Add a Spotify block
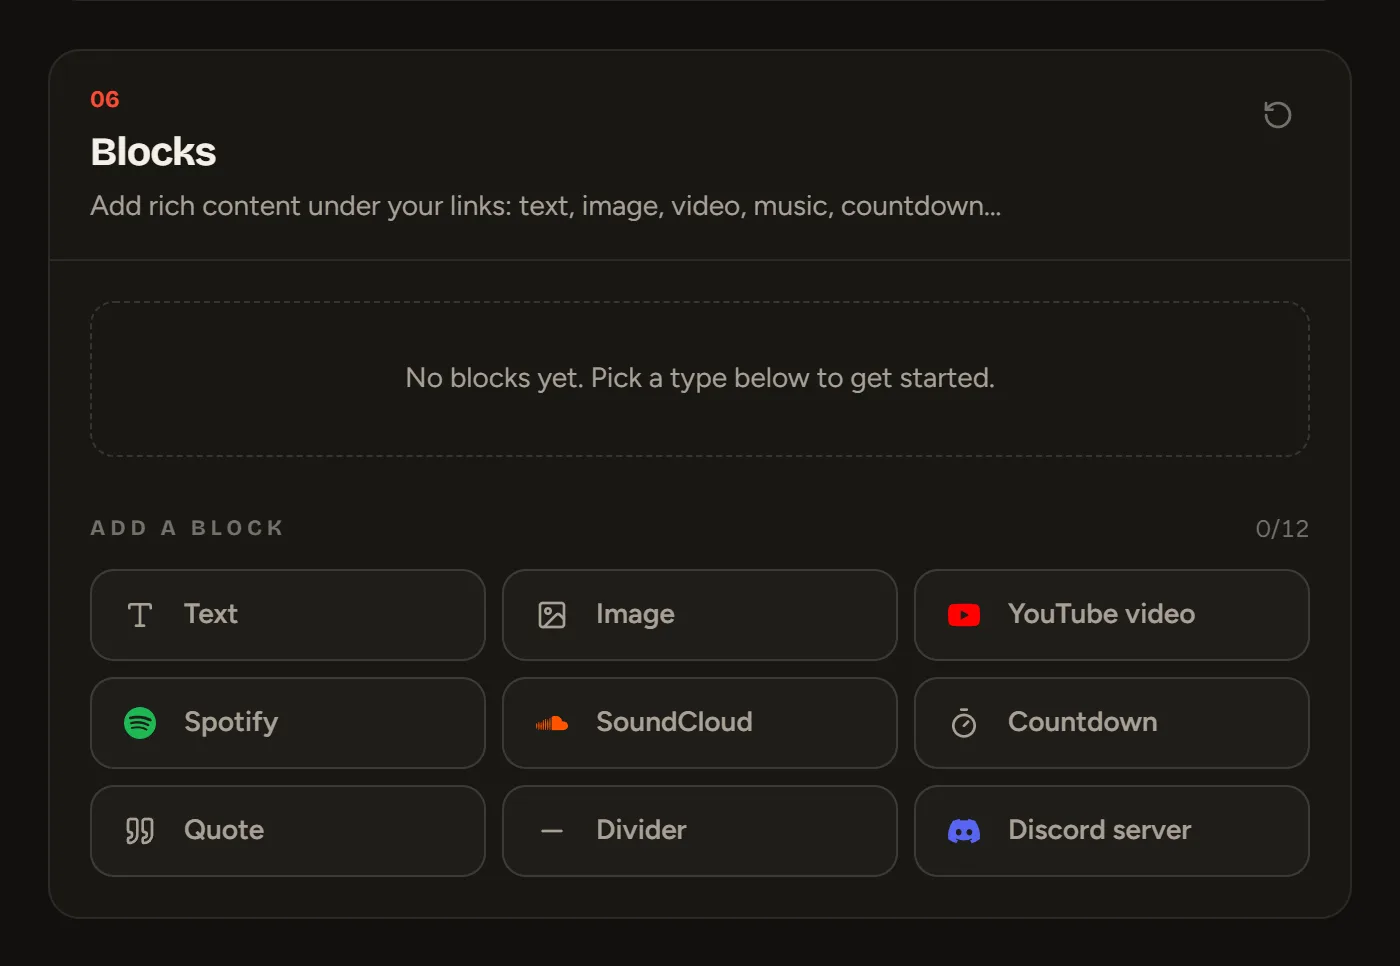The image size is (1400, 966). [288, 723]
